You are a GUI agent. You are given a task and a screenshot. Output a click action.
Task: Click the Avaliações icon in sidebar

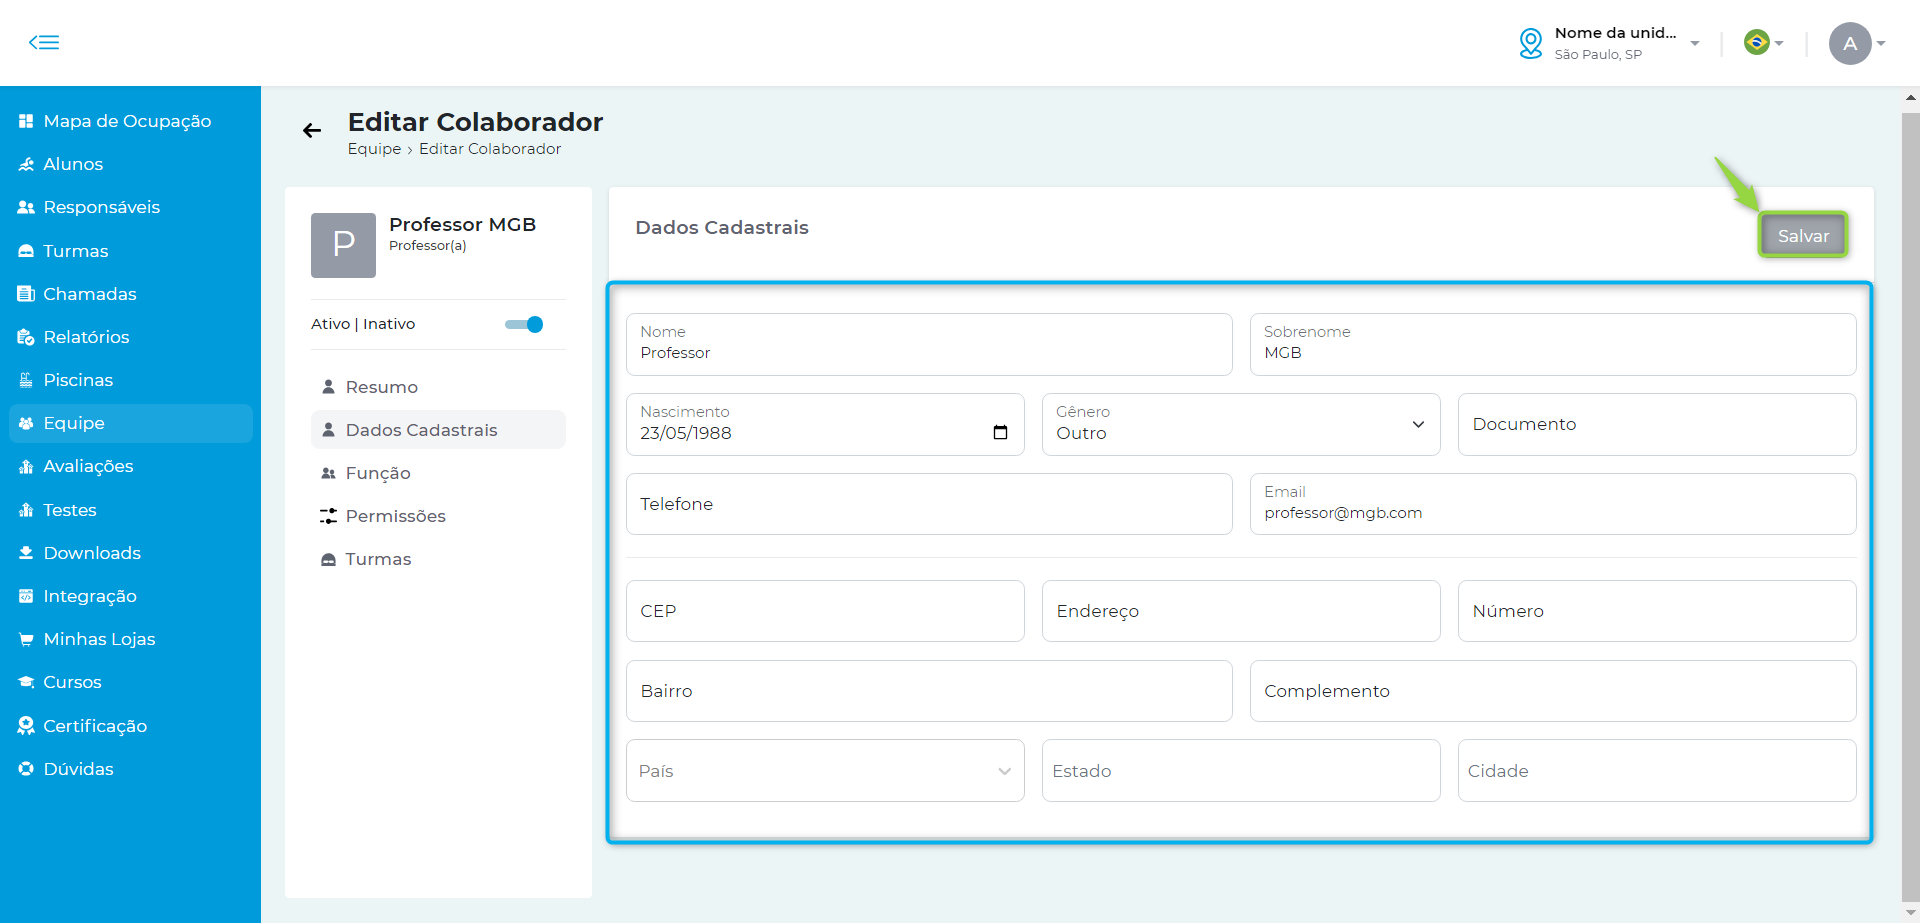(x=26, y=466)
